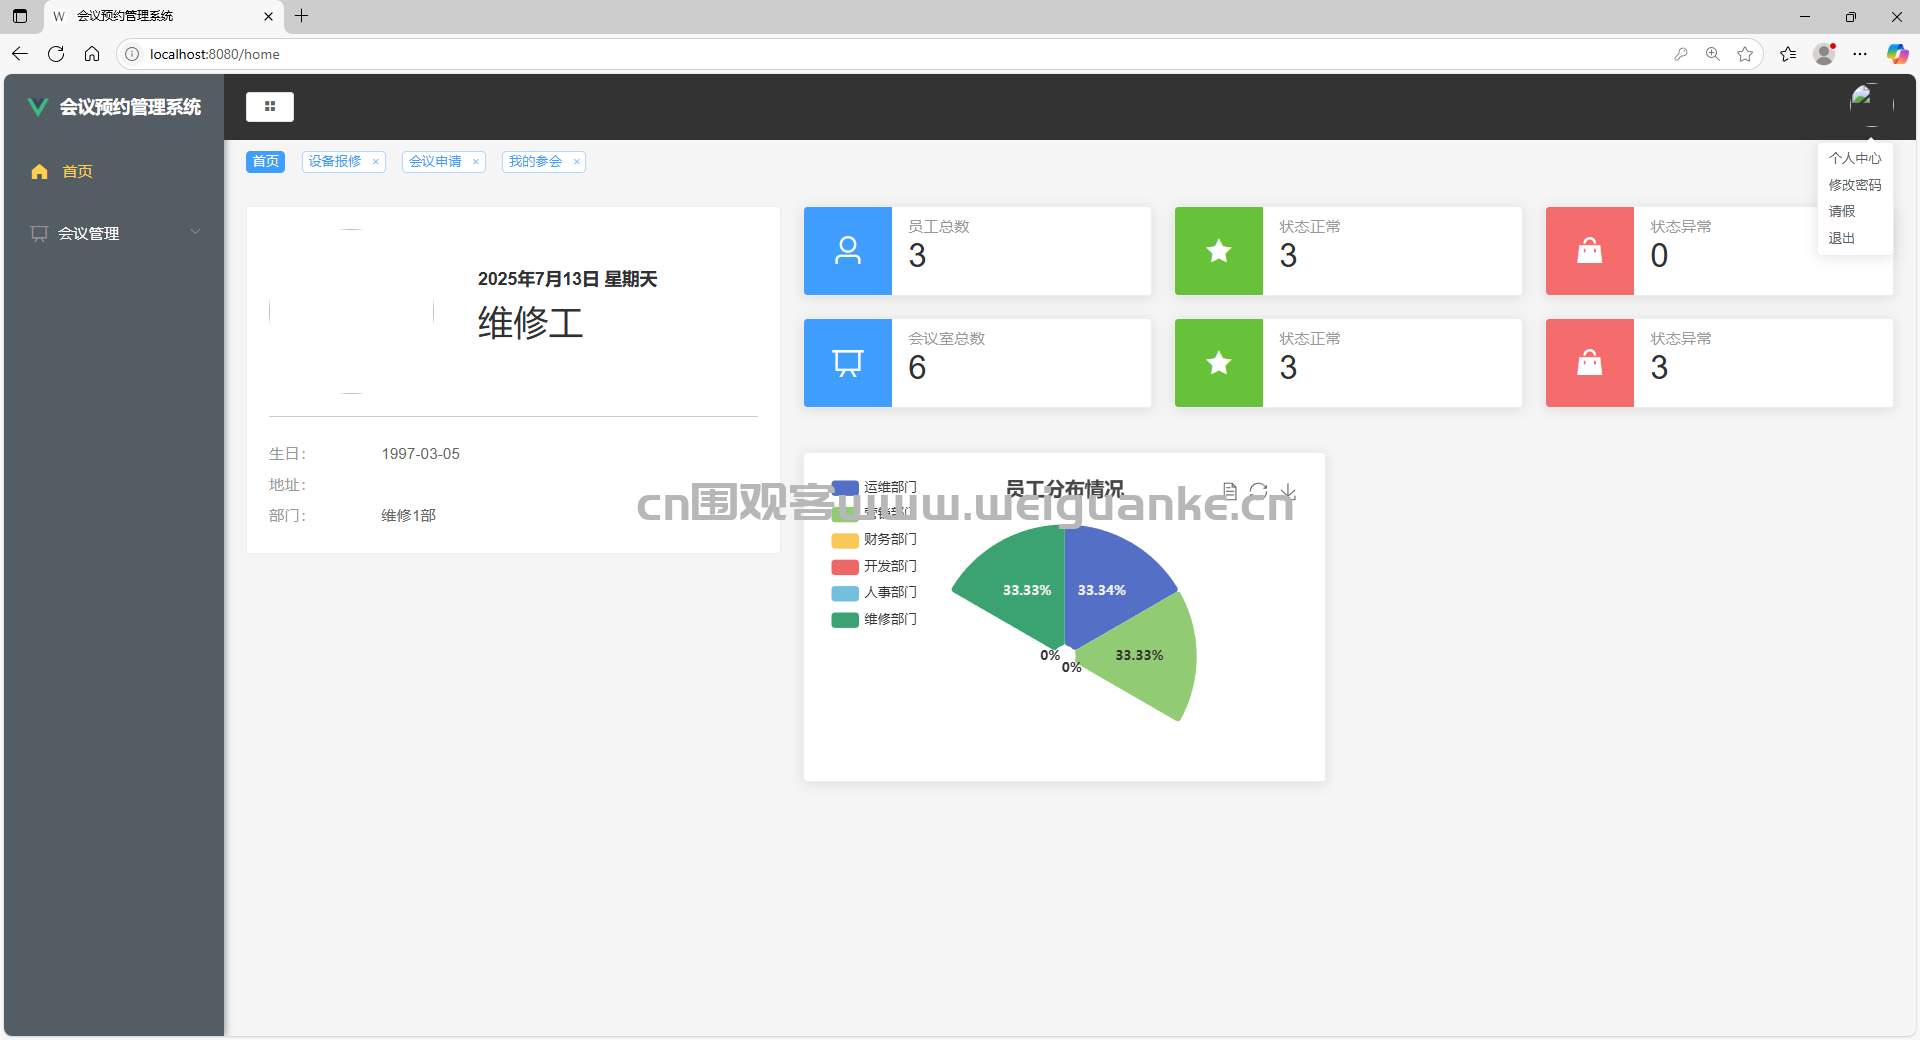Screen dimensions: 1920x1040
Task: Save the chart as an image
Action: [1288, 491]
